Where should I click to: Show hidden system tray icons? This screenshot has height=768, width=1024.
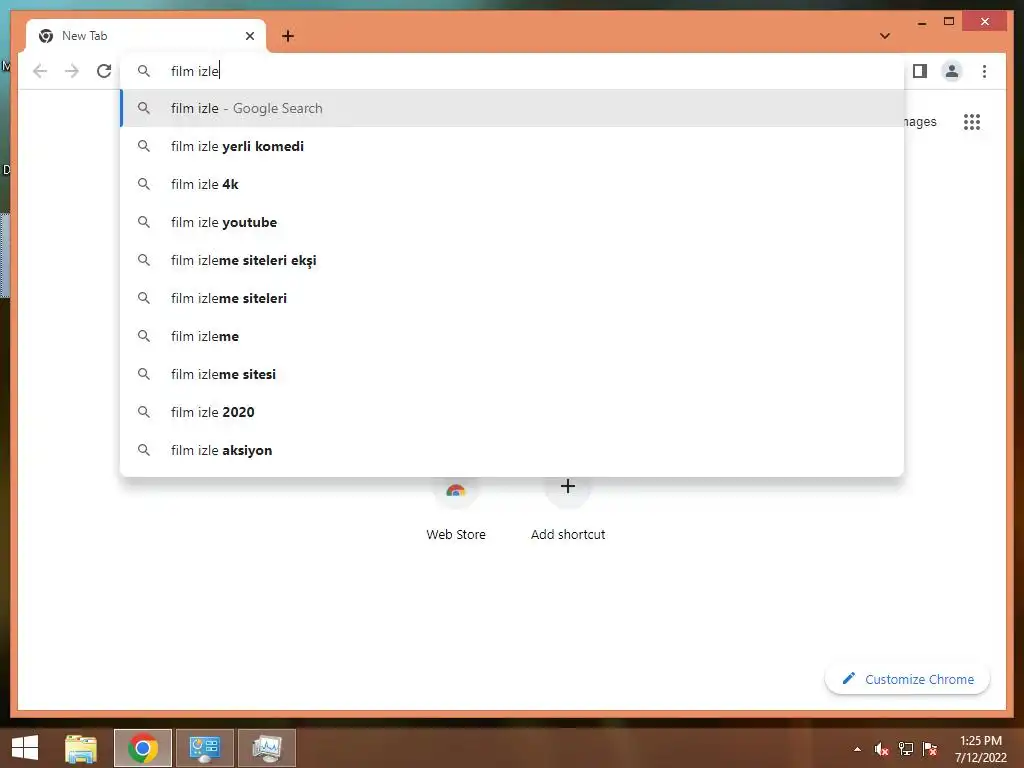click(x=857, y=749)
